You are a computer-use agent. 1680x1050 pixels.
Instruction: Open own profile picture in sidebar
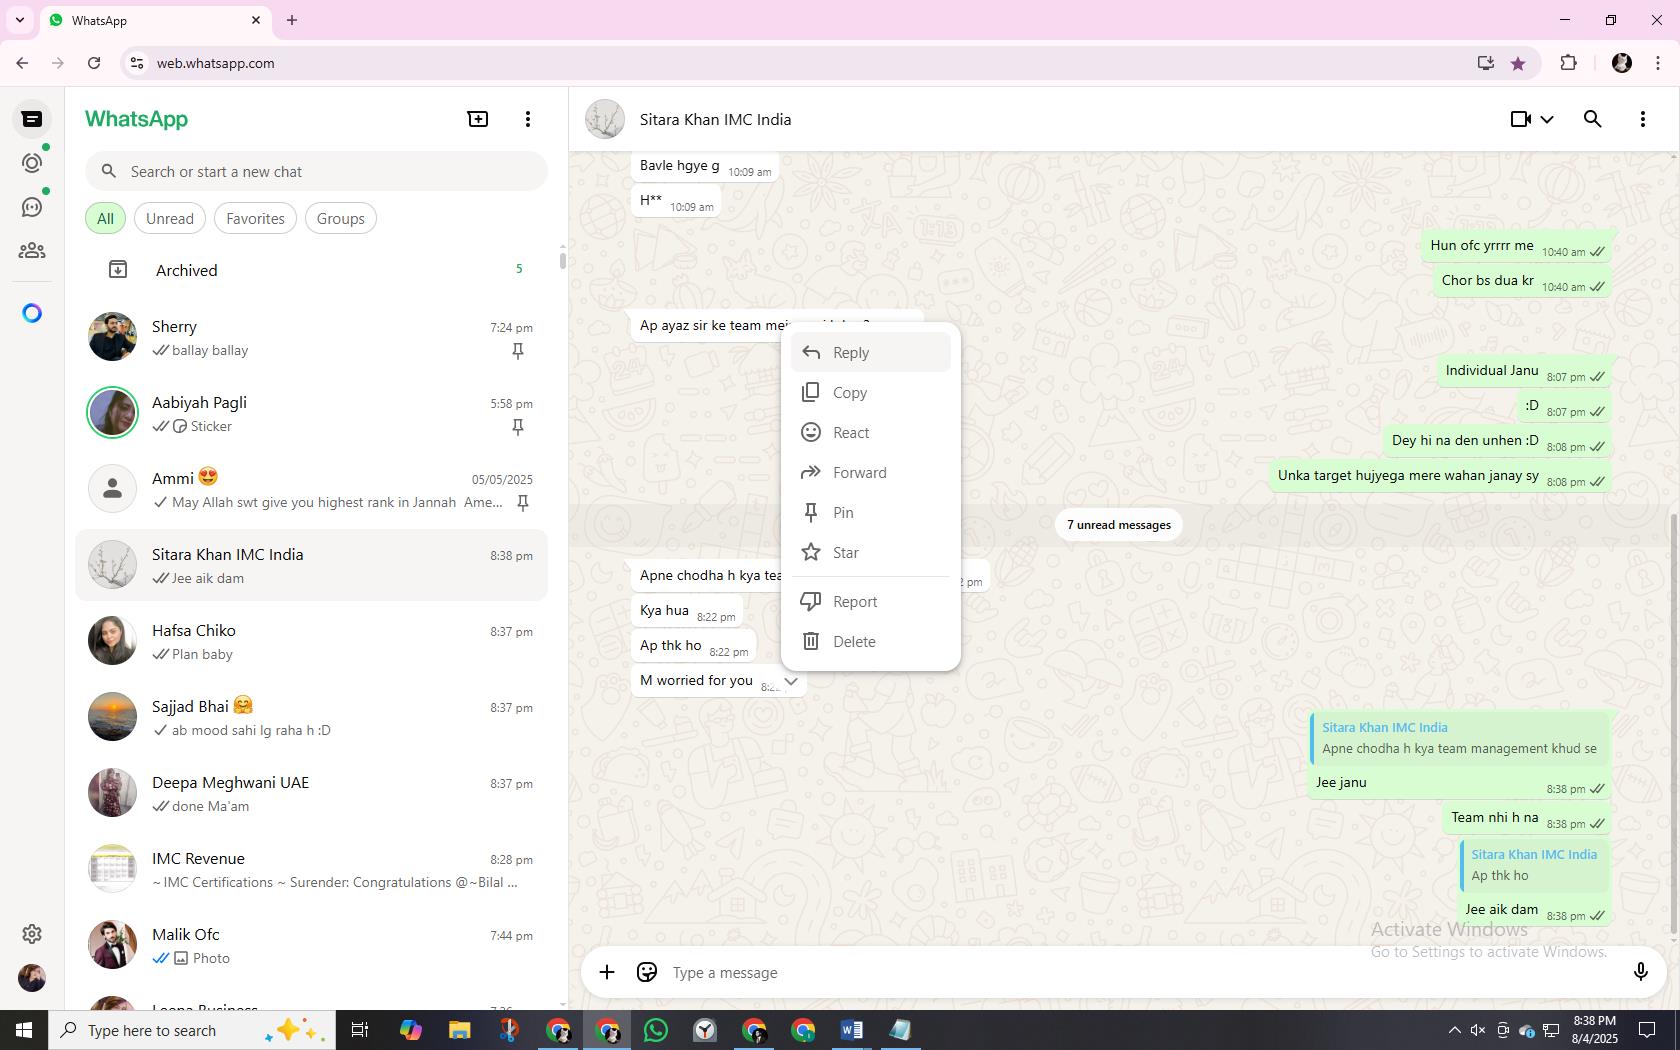[x=32, y=978]
